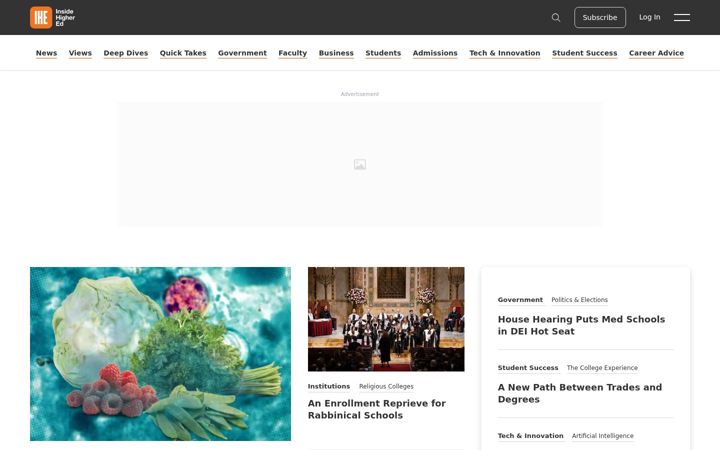
Task: Go to Admissions section
Action: point(435,53)
